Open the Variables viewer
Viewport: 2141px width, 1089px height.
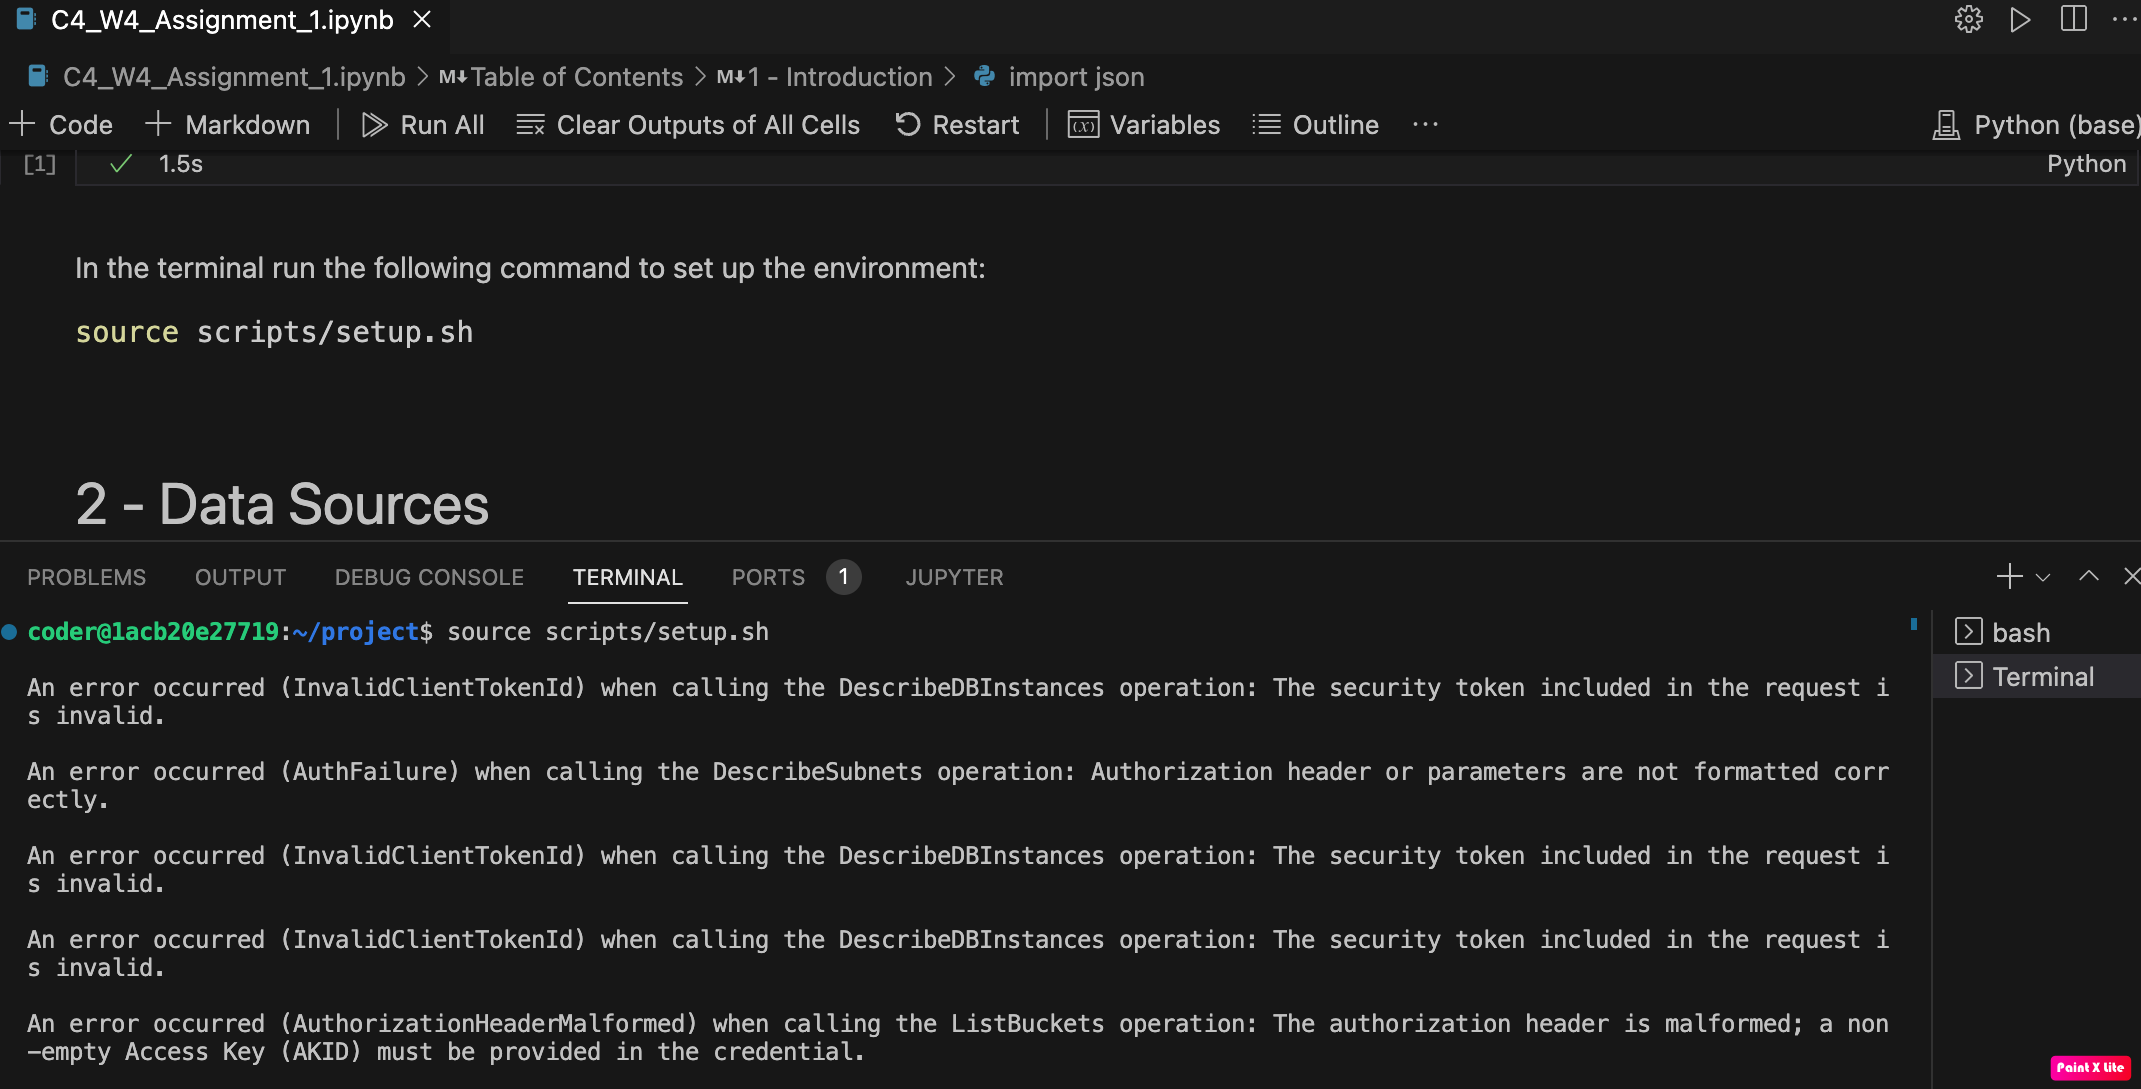coord(1144,125)
